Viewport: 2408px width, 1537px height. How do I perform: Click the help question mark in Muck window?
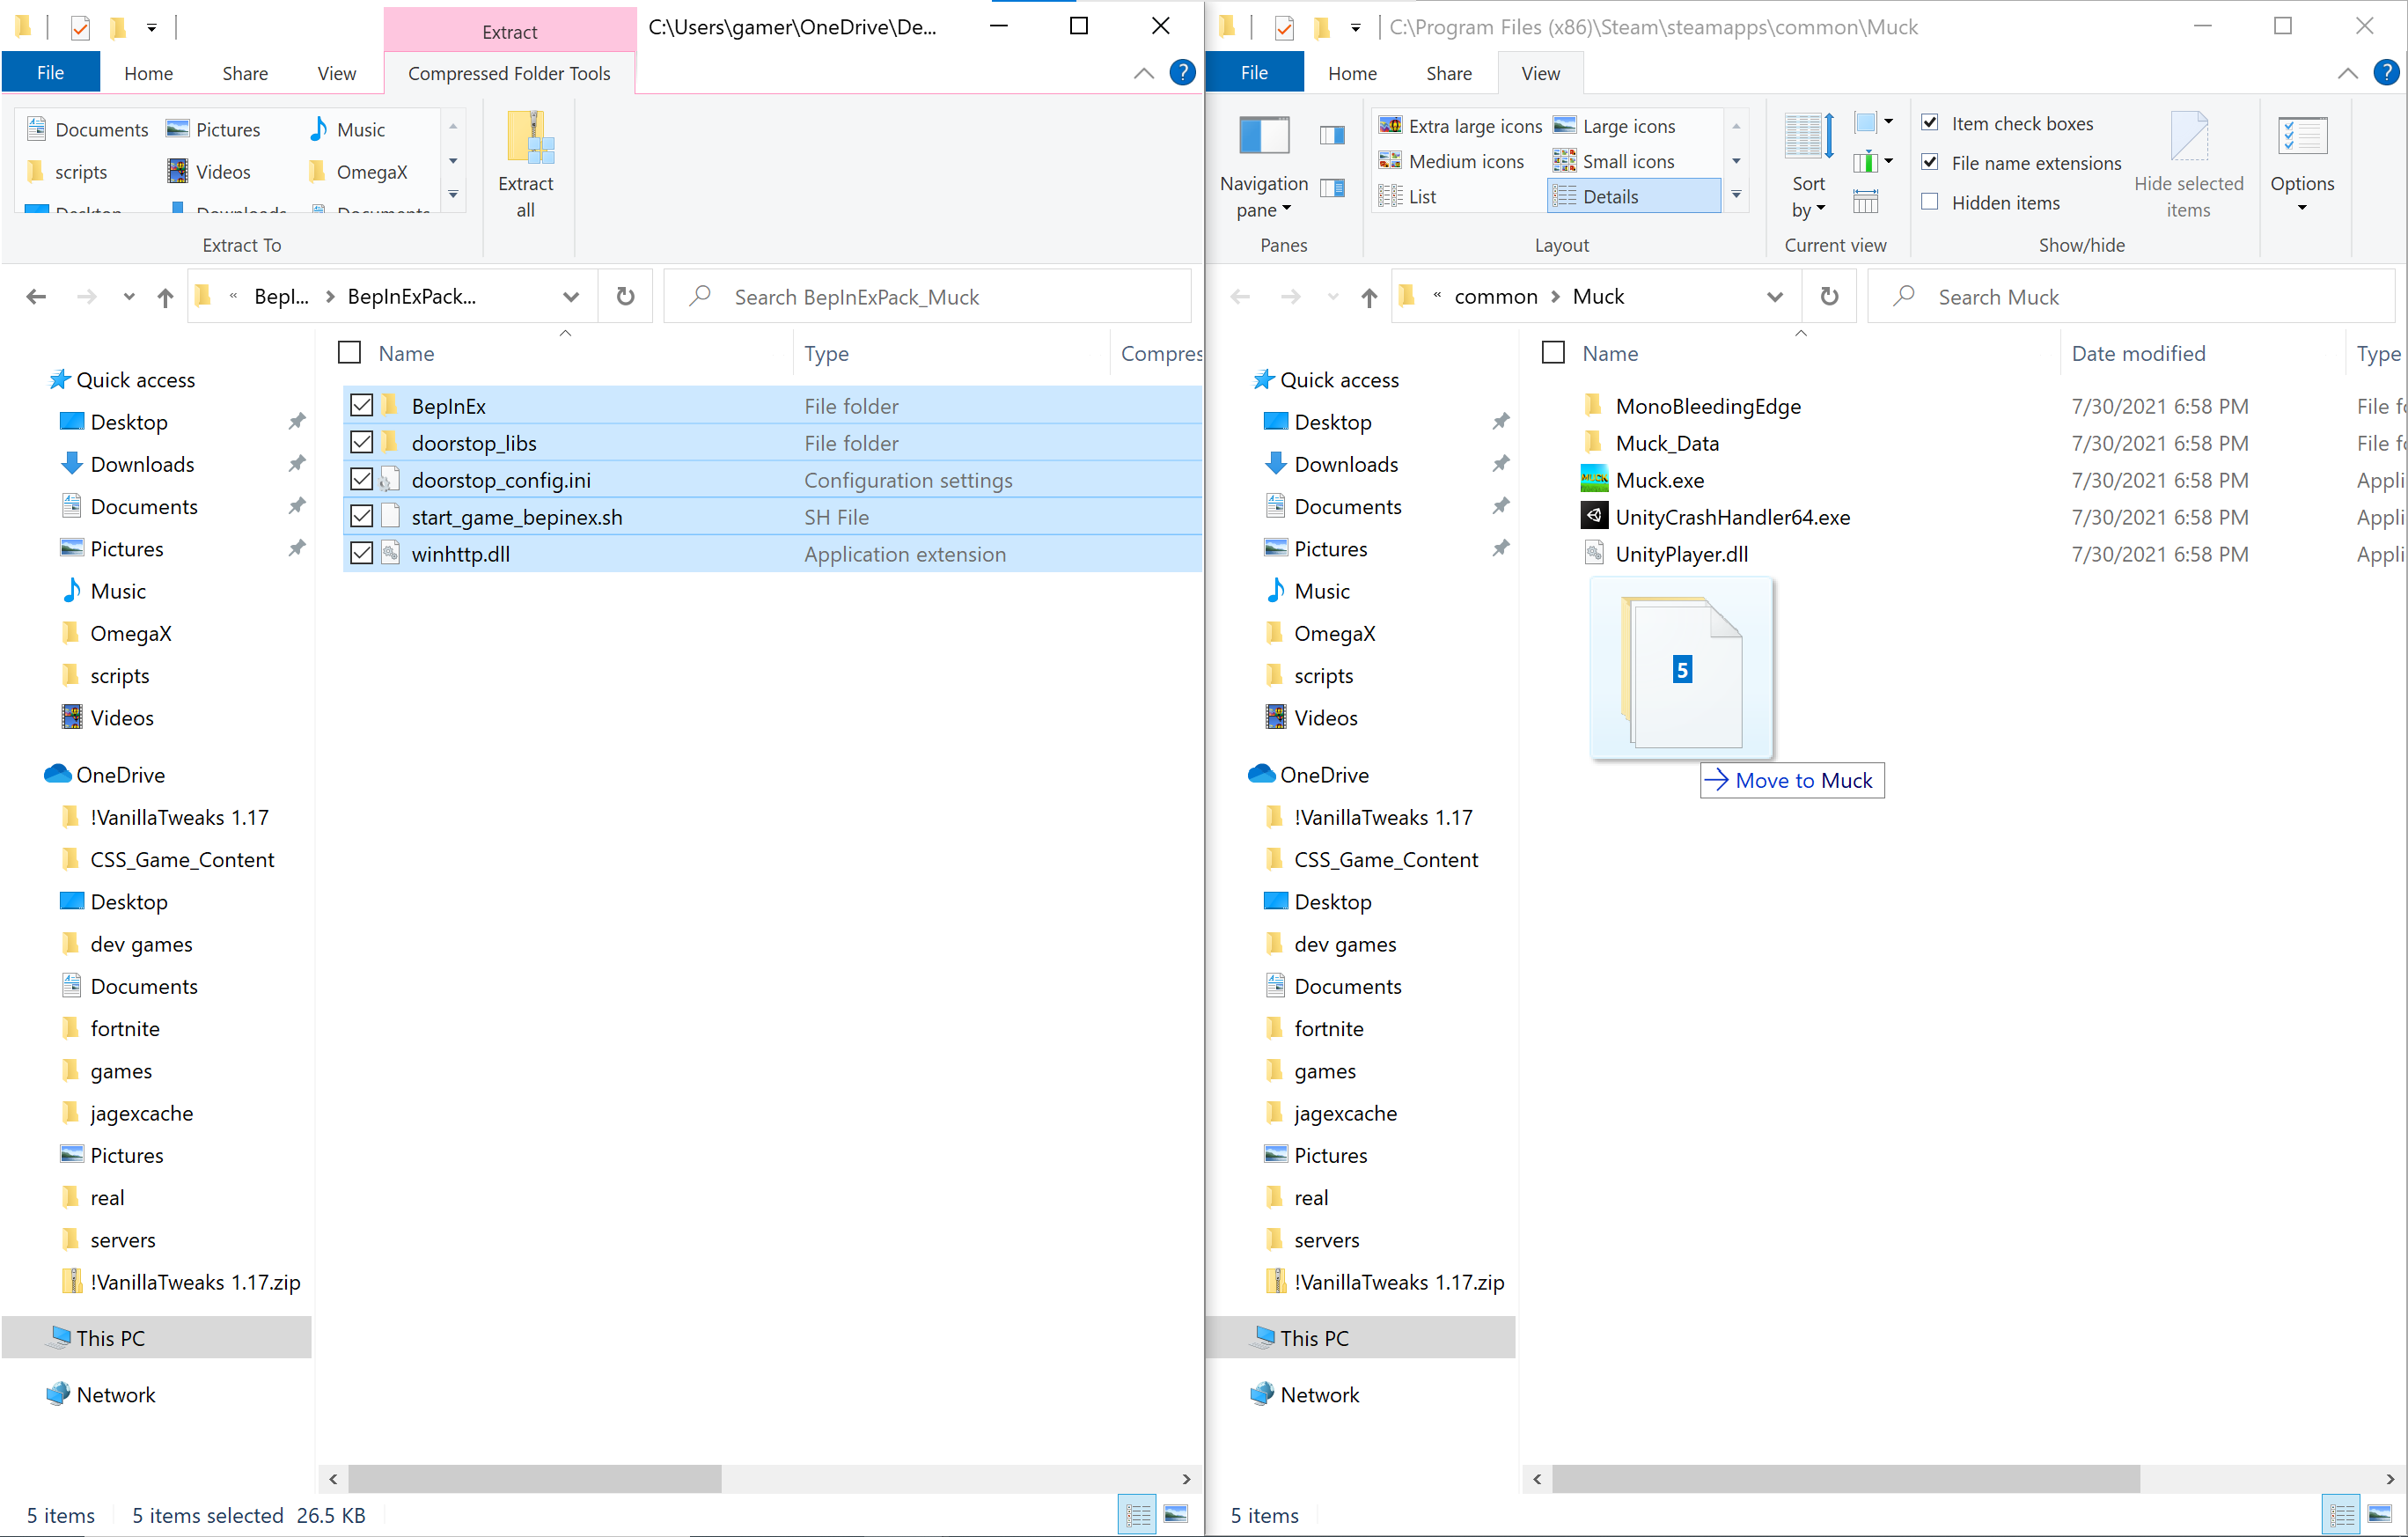pos(2386,73)
